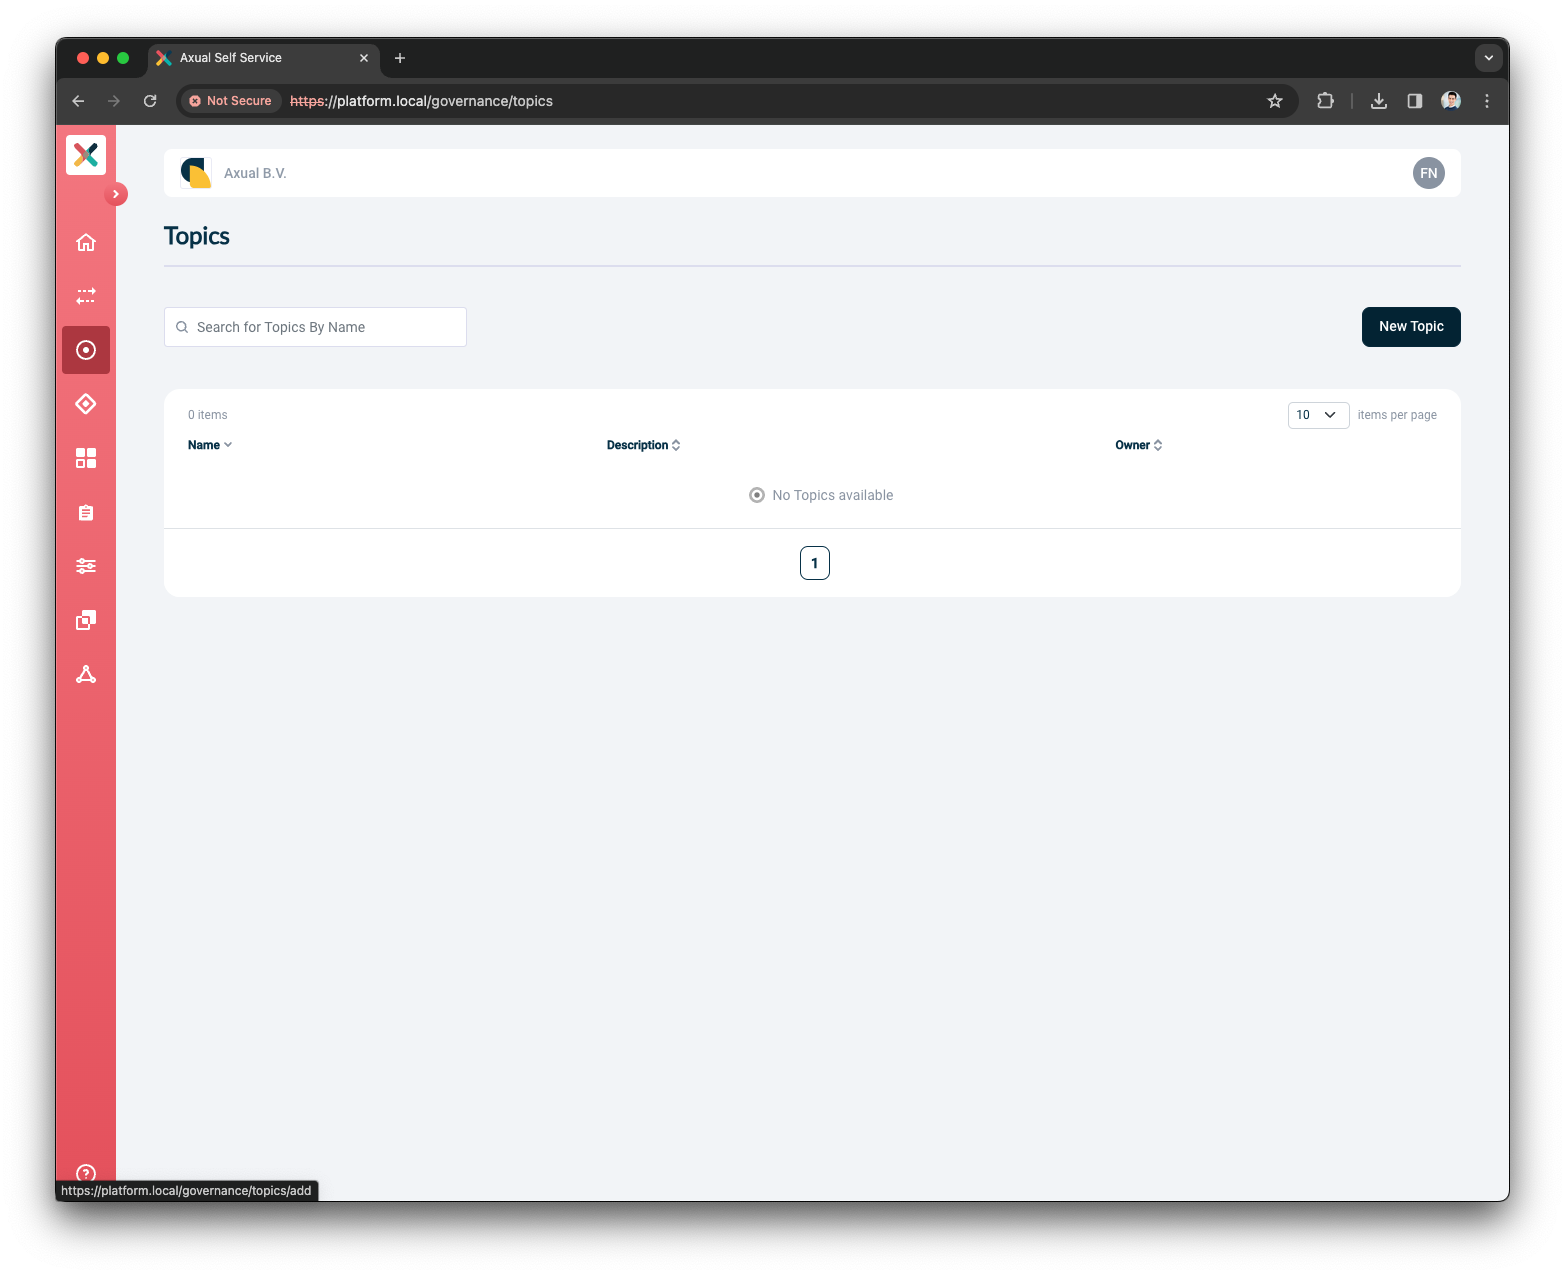Open the help question-mark icon

[86, 1173]
